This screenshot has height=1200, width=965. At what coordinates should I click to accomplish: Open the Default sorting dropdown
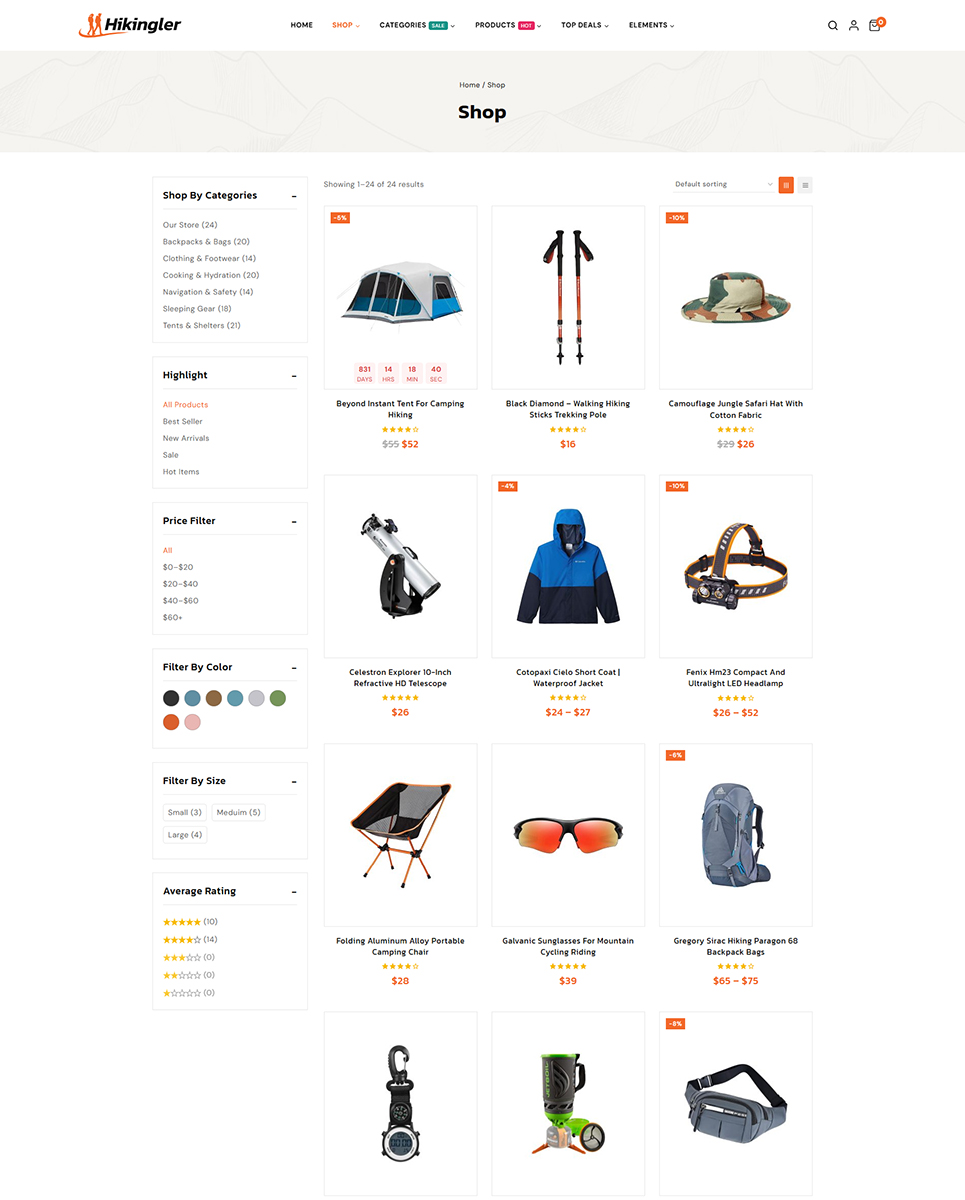click(x=722, y=185)
